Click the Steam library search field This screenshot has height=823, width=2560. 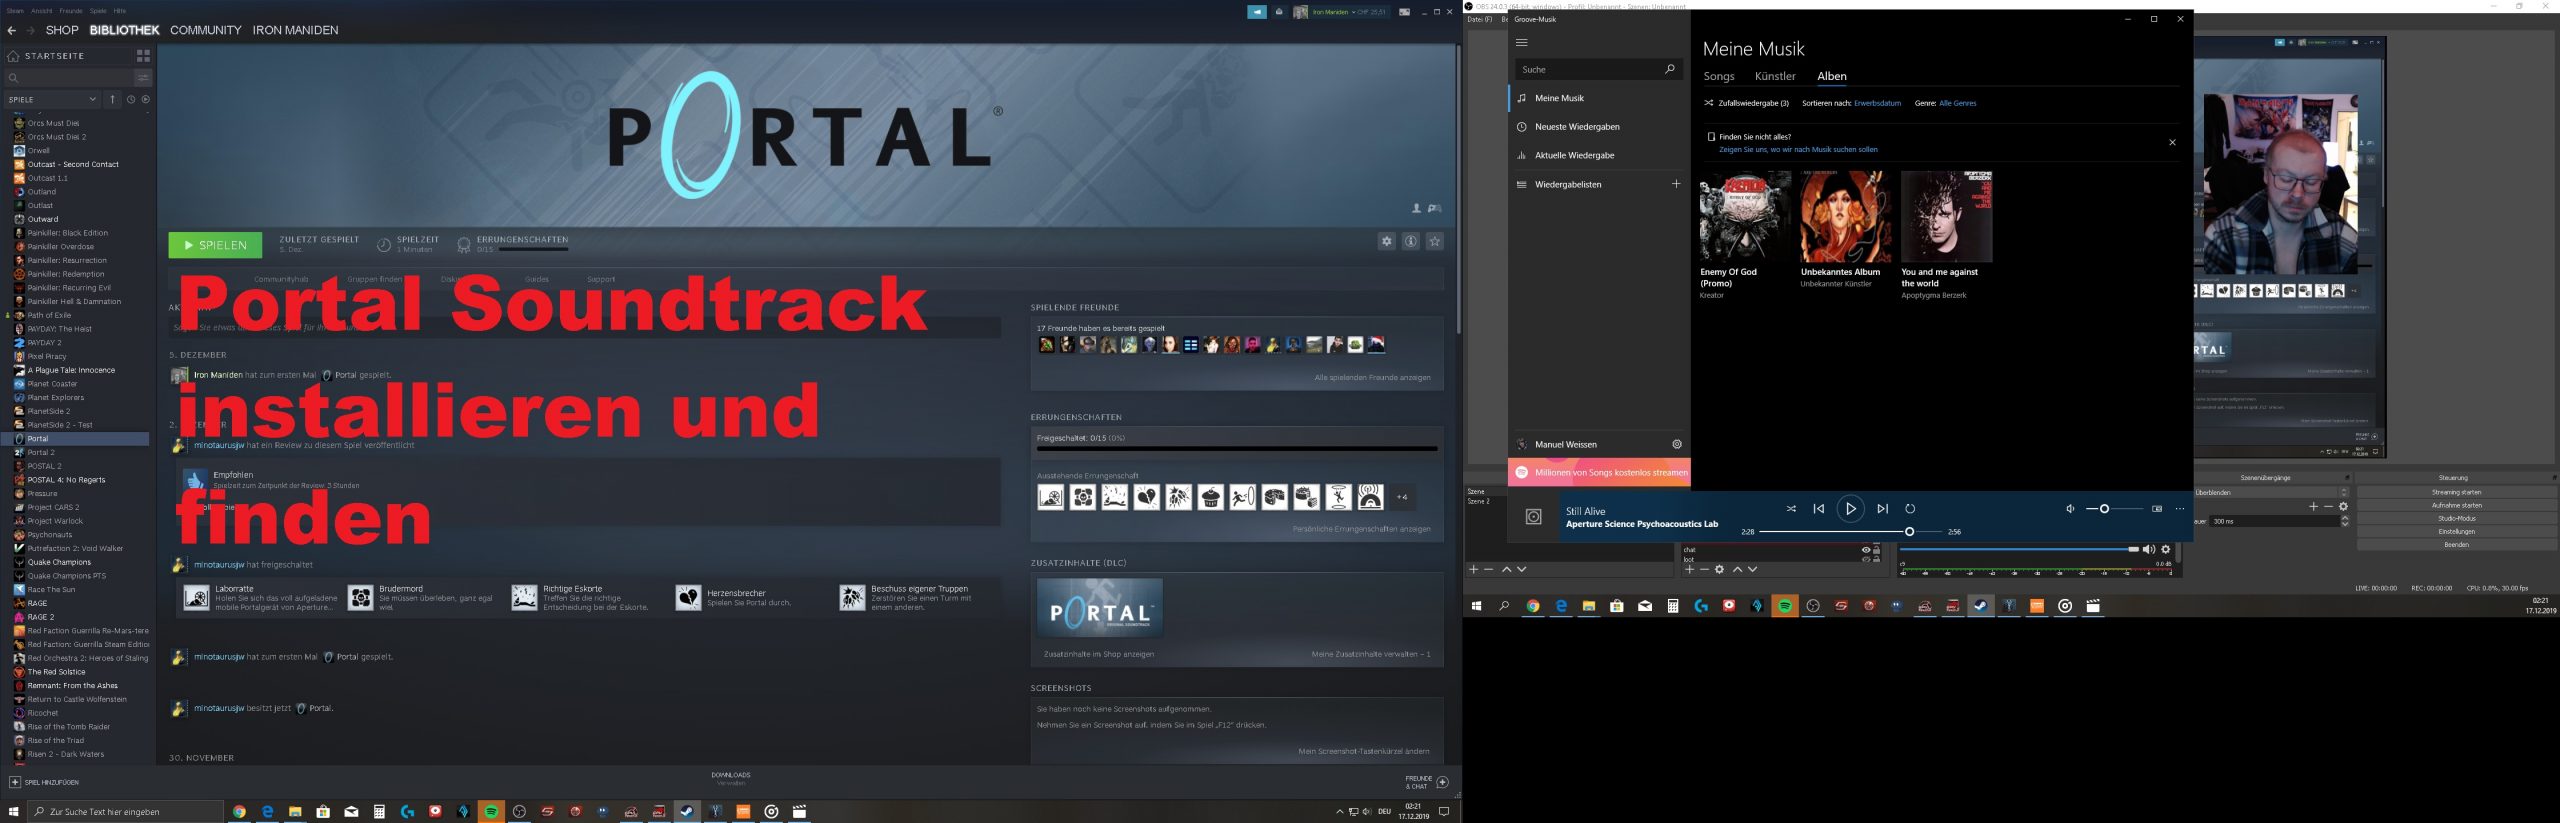(68, 77)
